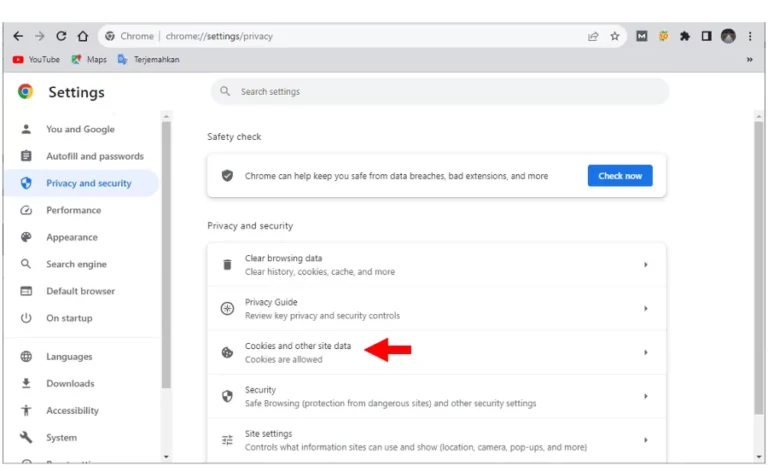Click the main page scrollbar thumb
768x471 pixels.
pos(759,268)
